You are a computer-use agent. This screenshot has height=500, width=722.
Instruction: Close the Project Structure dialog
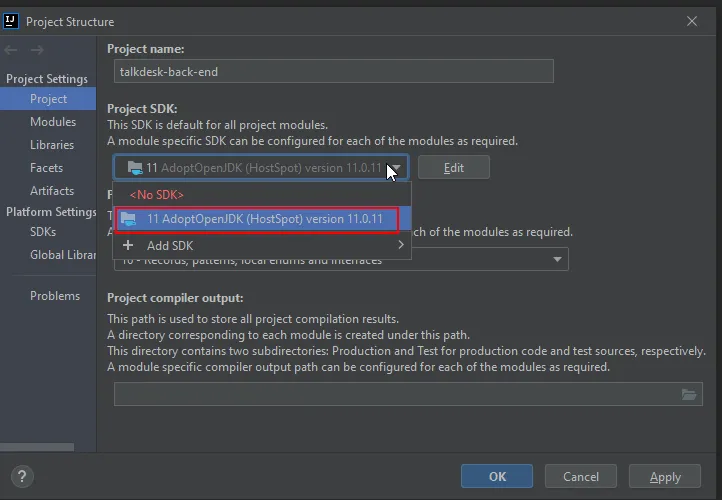(x=692, y=21)
